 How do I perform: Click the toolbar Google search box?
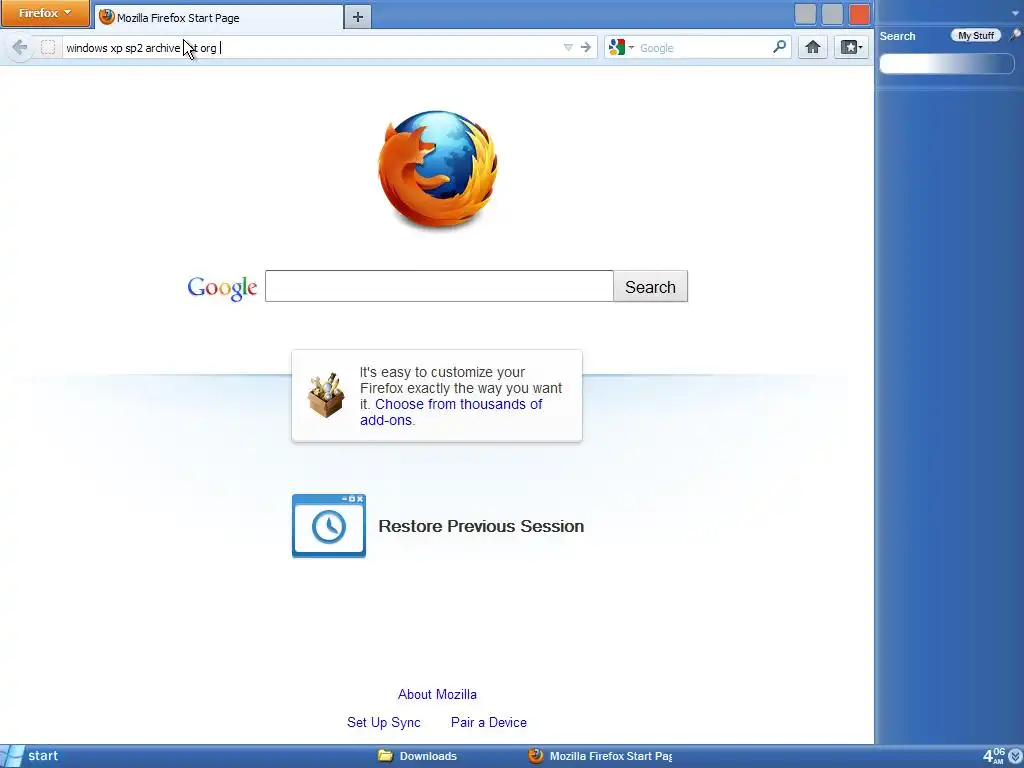(x=704, y=48)
